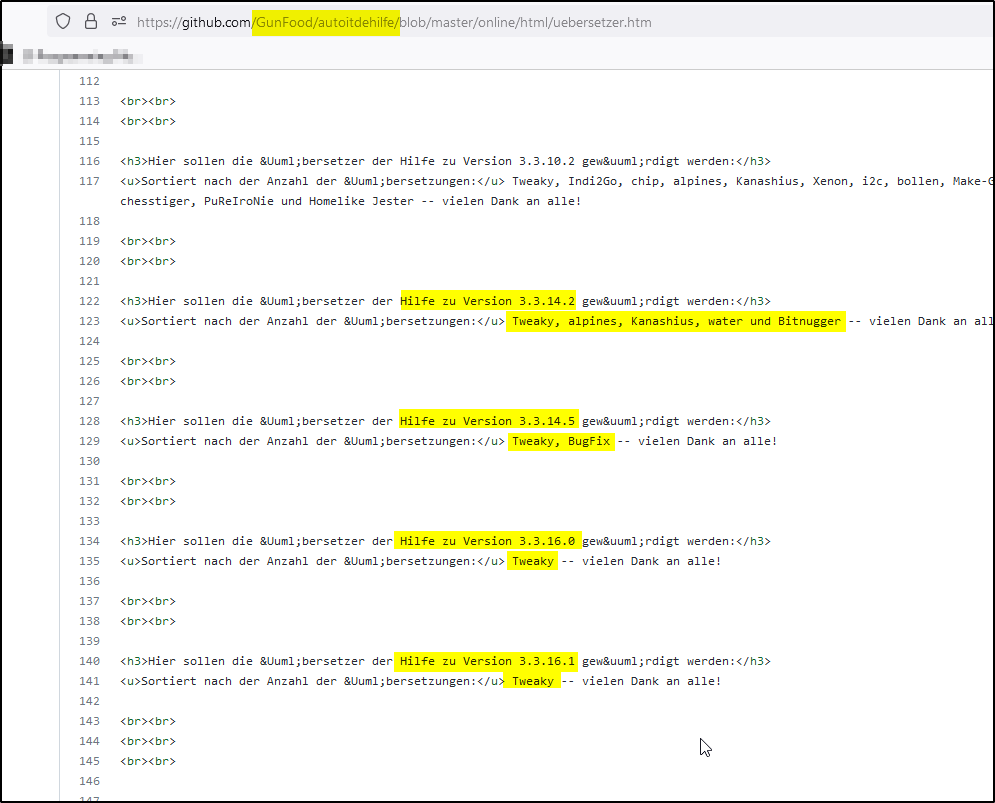The image size is (995, 803).
Task: Click the highlighted 'Hilfe zu Version 3.3.16.0' text
Action: 488,541
